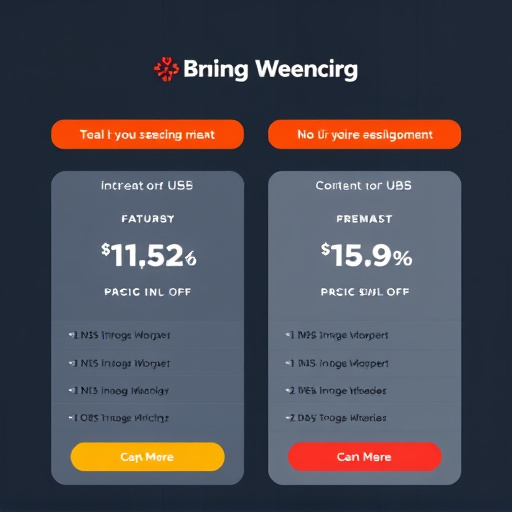Viewport: 512px width, 512px height.
Task: Click second feature row in right card
Action: coord(364,363)
